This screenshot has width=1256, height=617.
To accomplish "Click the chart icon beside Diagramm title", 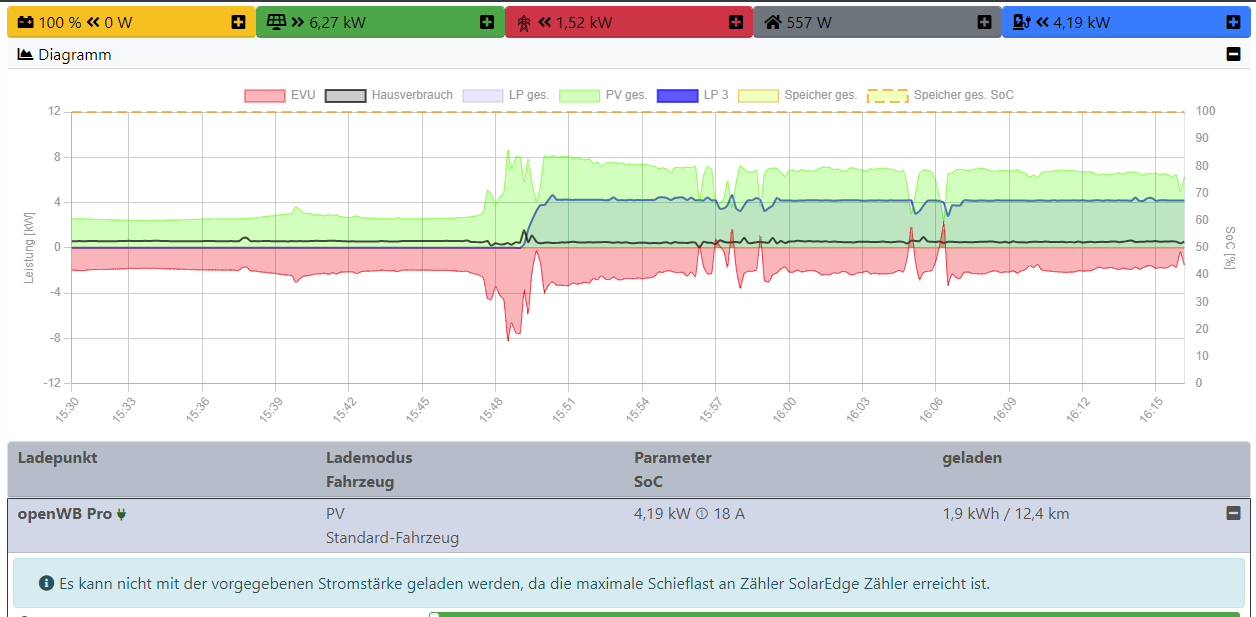I will click(26, 55).
